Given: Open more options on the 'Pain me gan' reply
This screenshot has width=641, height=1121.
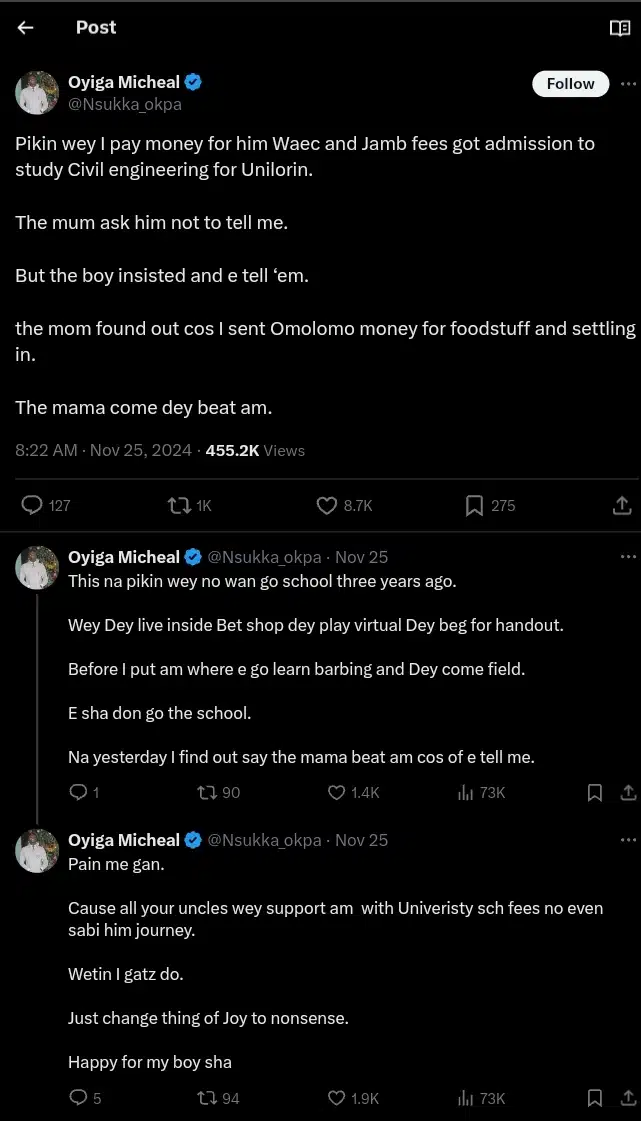Looking at the screenshot, I should [x=628, y=840].
